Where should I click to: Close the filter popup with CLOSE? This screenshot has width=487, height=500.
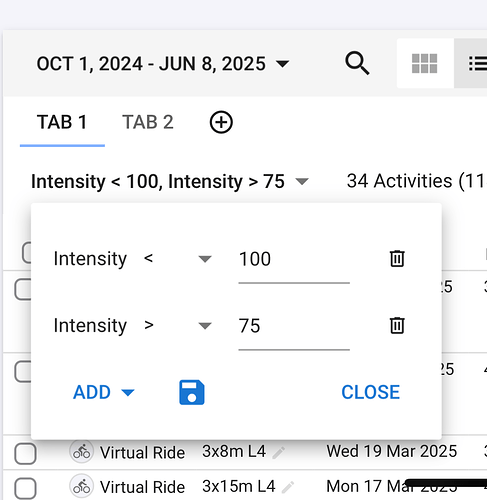click(x=370, y=392)
